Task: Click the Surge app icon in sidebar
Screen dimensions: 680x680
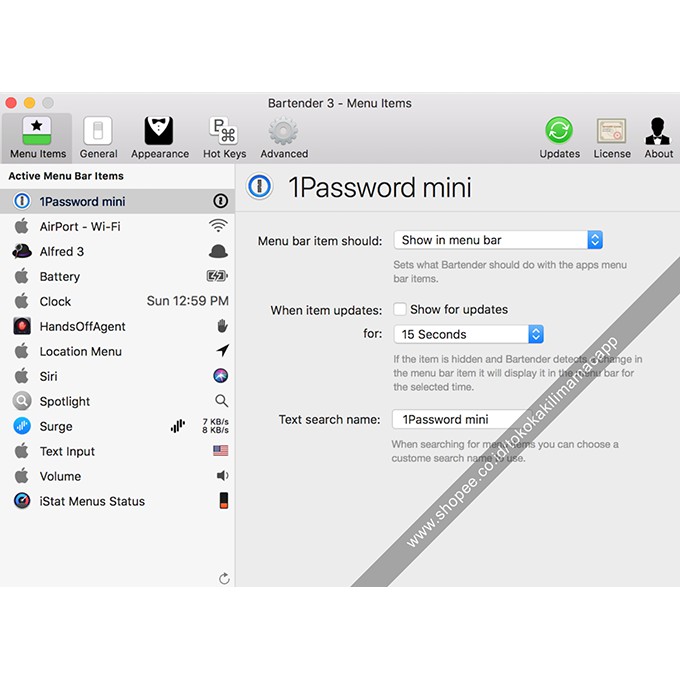Action: click(22, 426)
